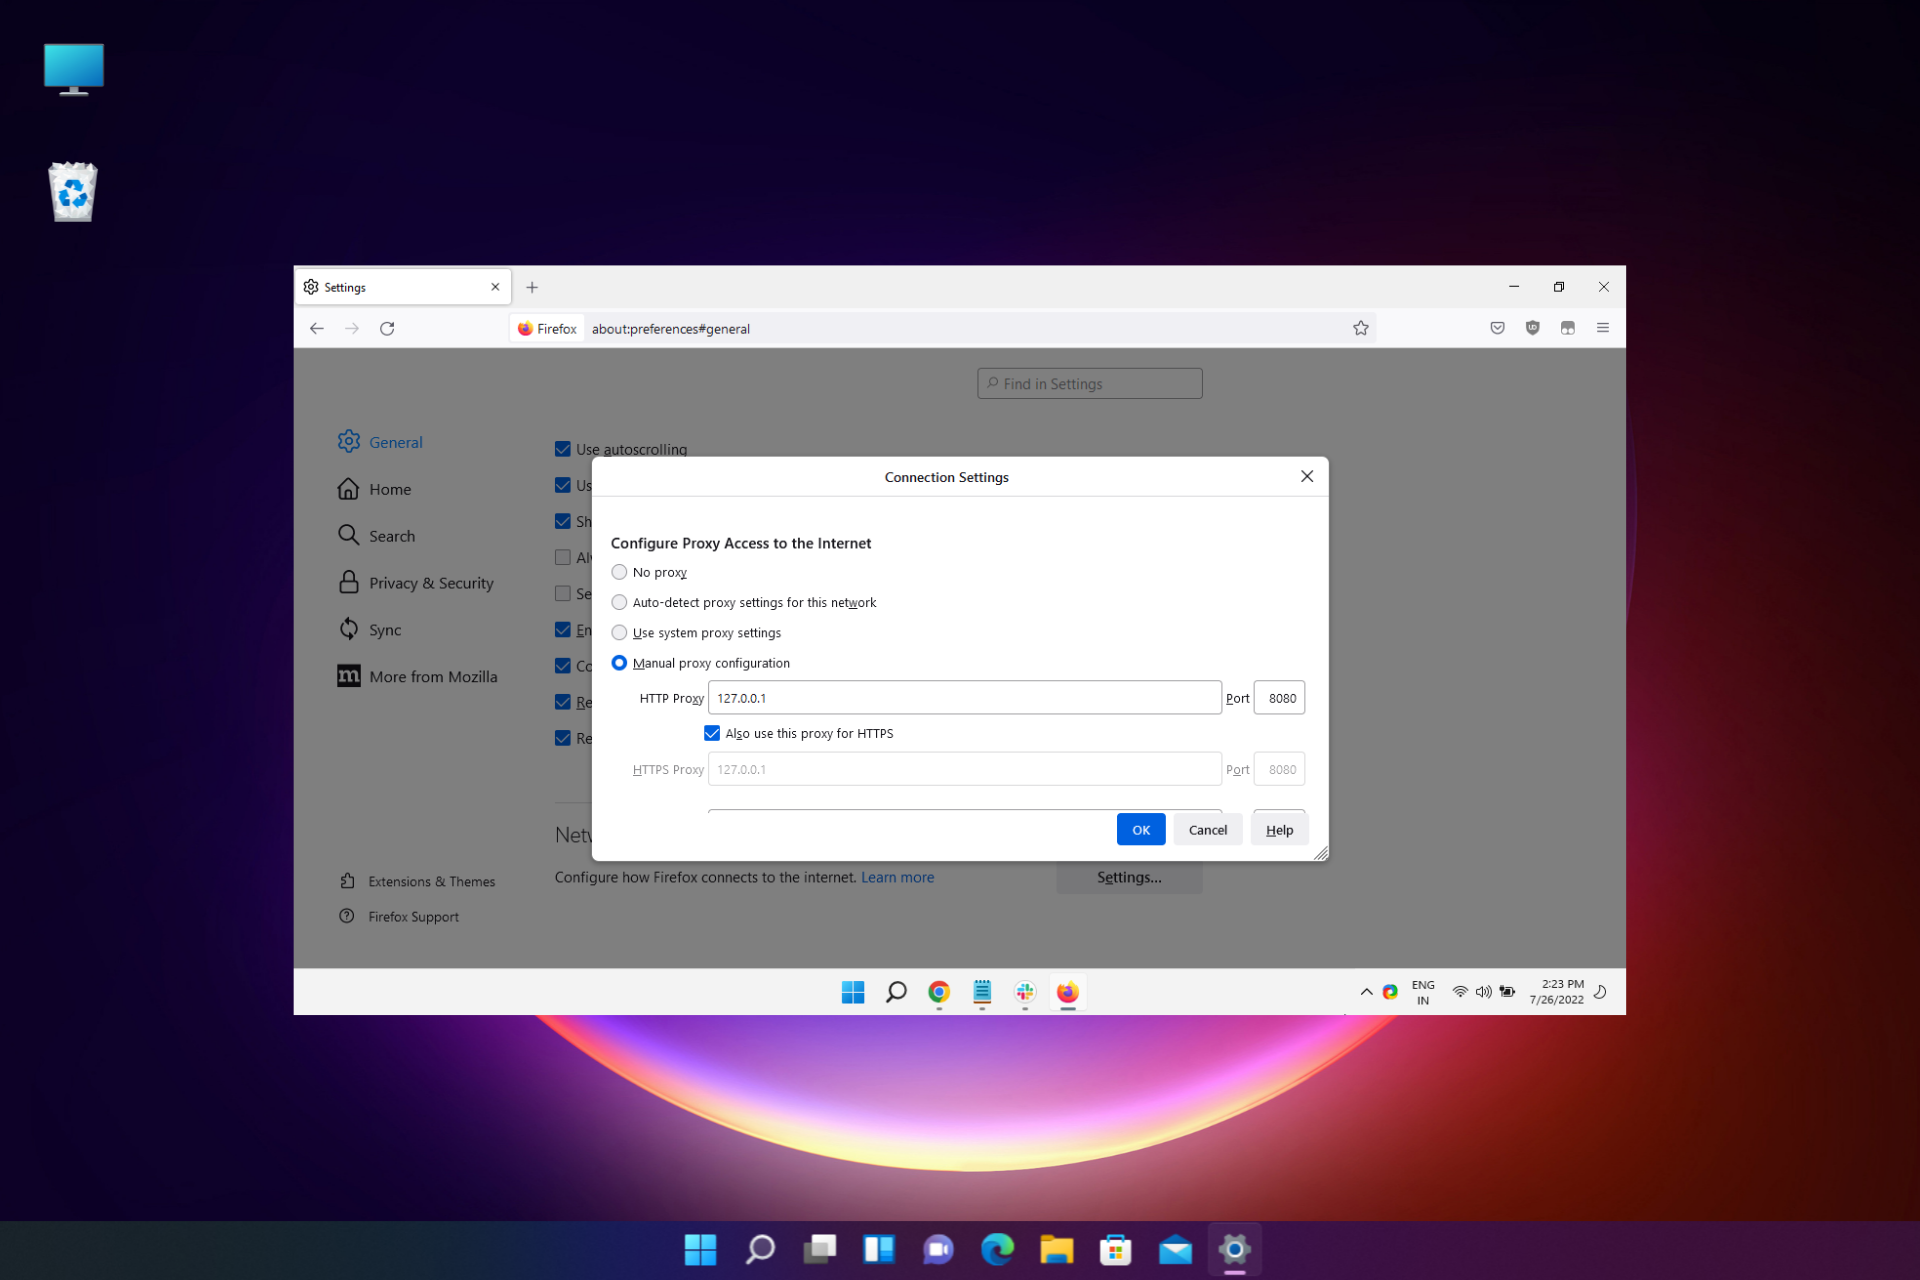Open Privacy & Security settings

coord(416,583)
